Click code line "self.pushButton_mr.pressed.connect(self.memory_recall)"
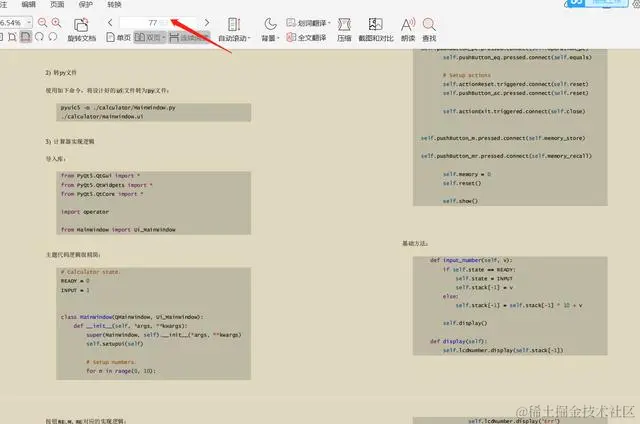This screenshot has width=640, height=424. coord(506,156)
